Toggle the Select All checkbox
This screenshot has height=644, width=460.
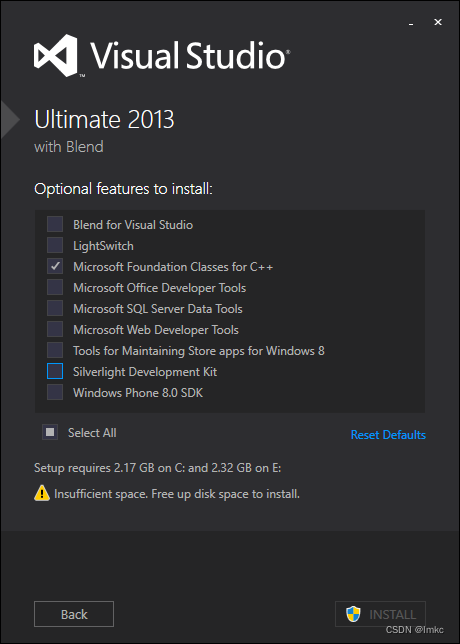tap(50, 432)
